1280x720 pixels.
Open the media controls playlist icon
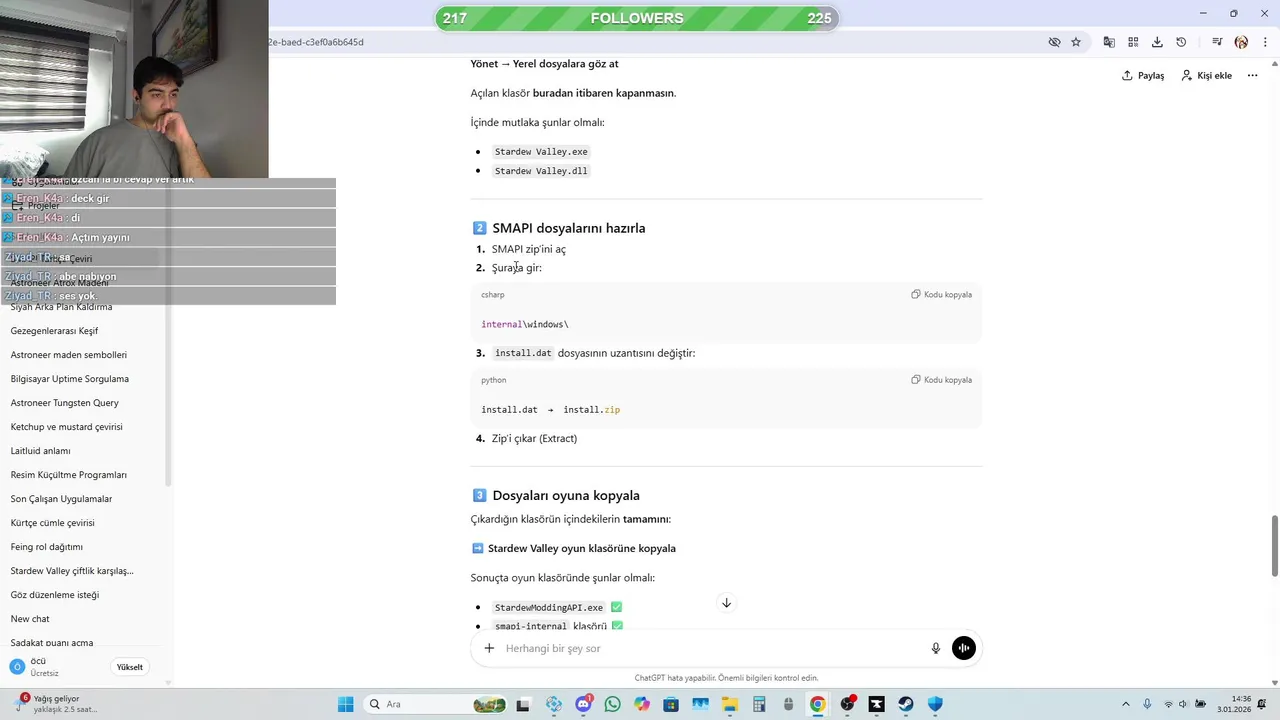[x=1217, y=42]
